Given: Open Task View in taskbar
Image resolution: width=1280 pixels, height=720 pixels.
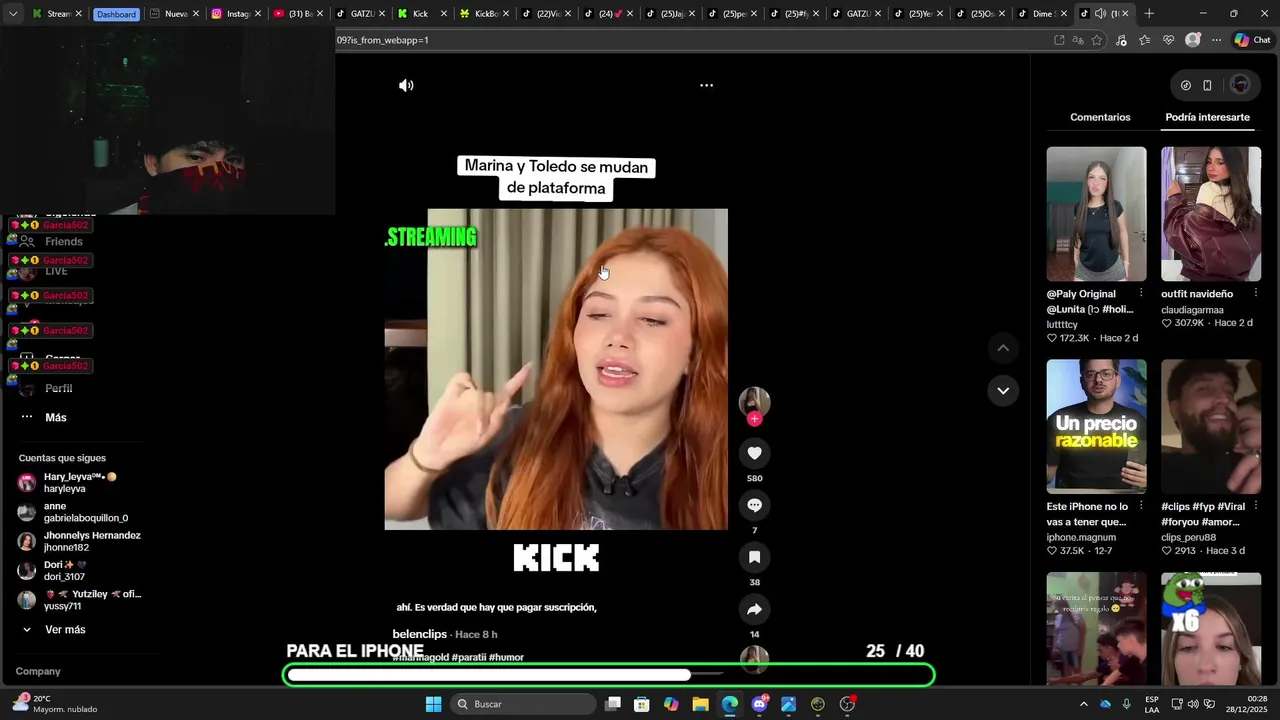Looking at the screenshot, I should tap(613, 704).
